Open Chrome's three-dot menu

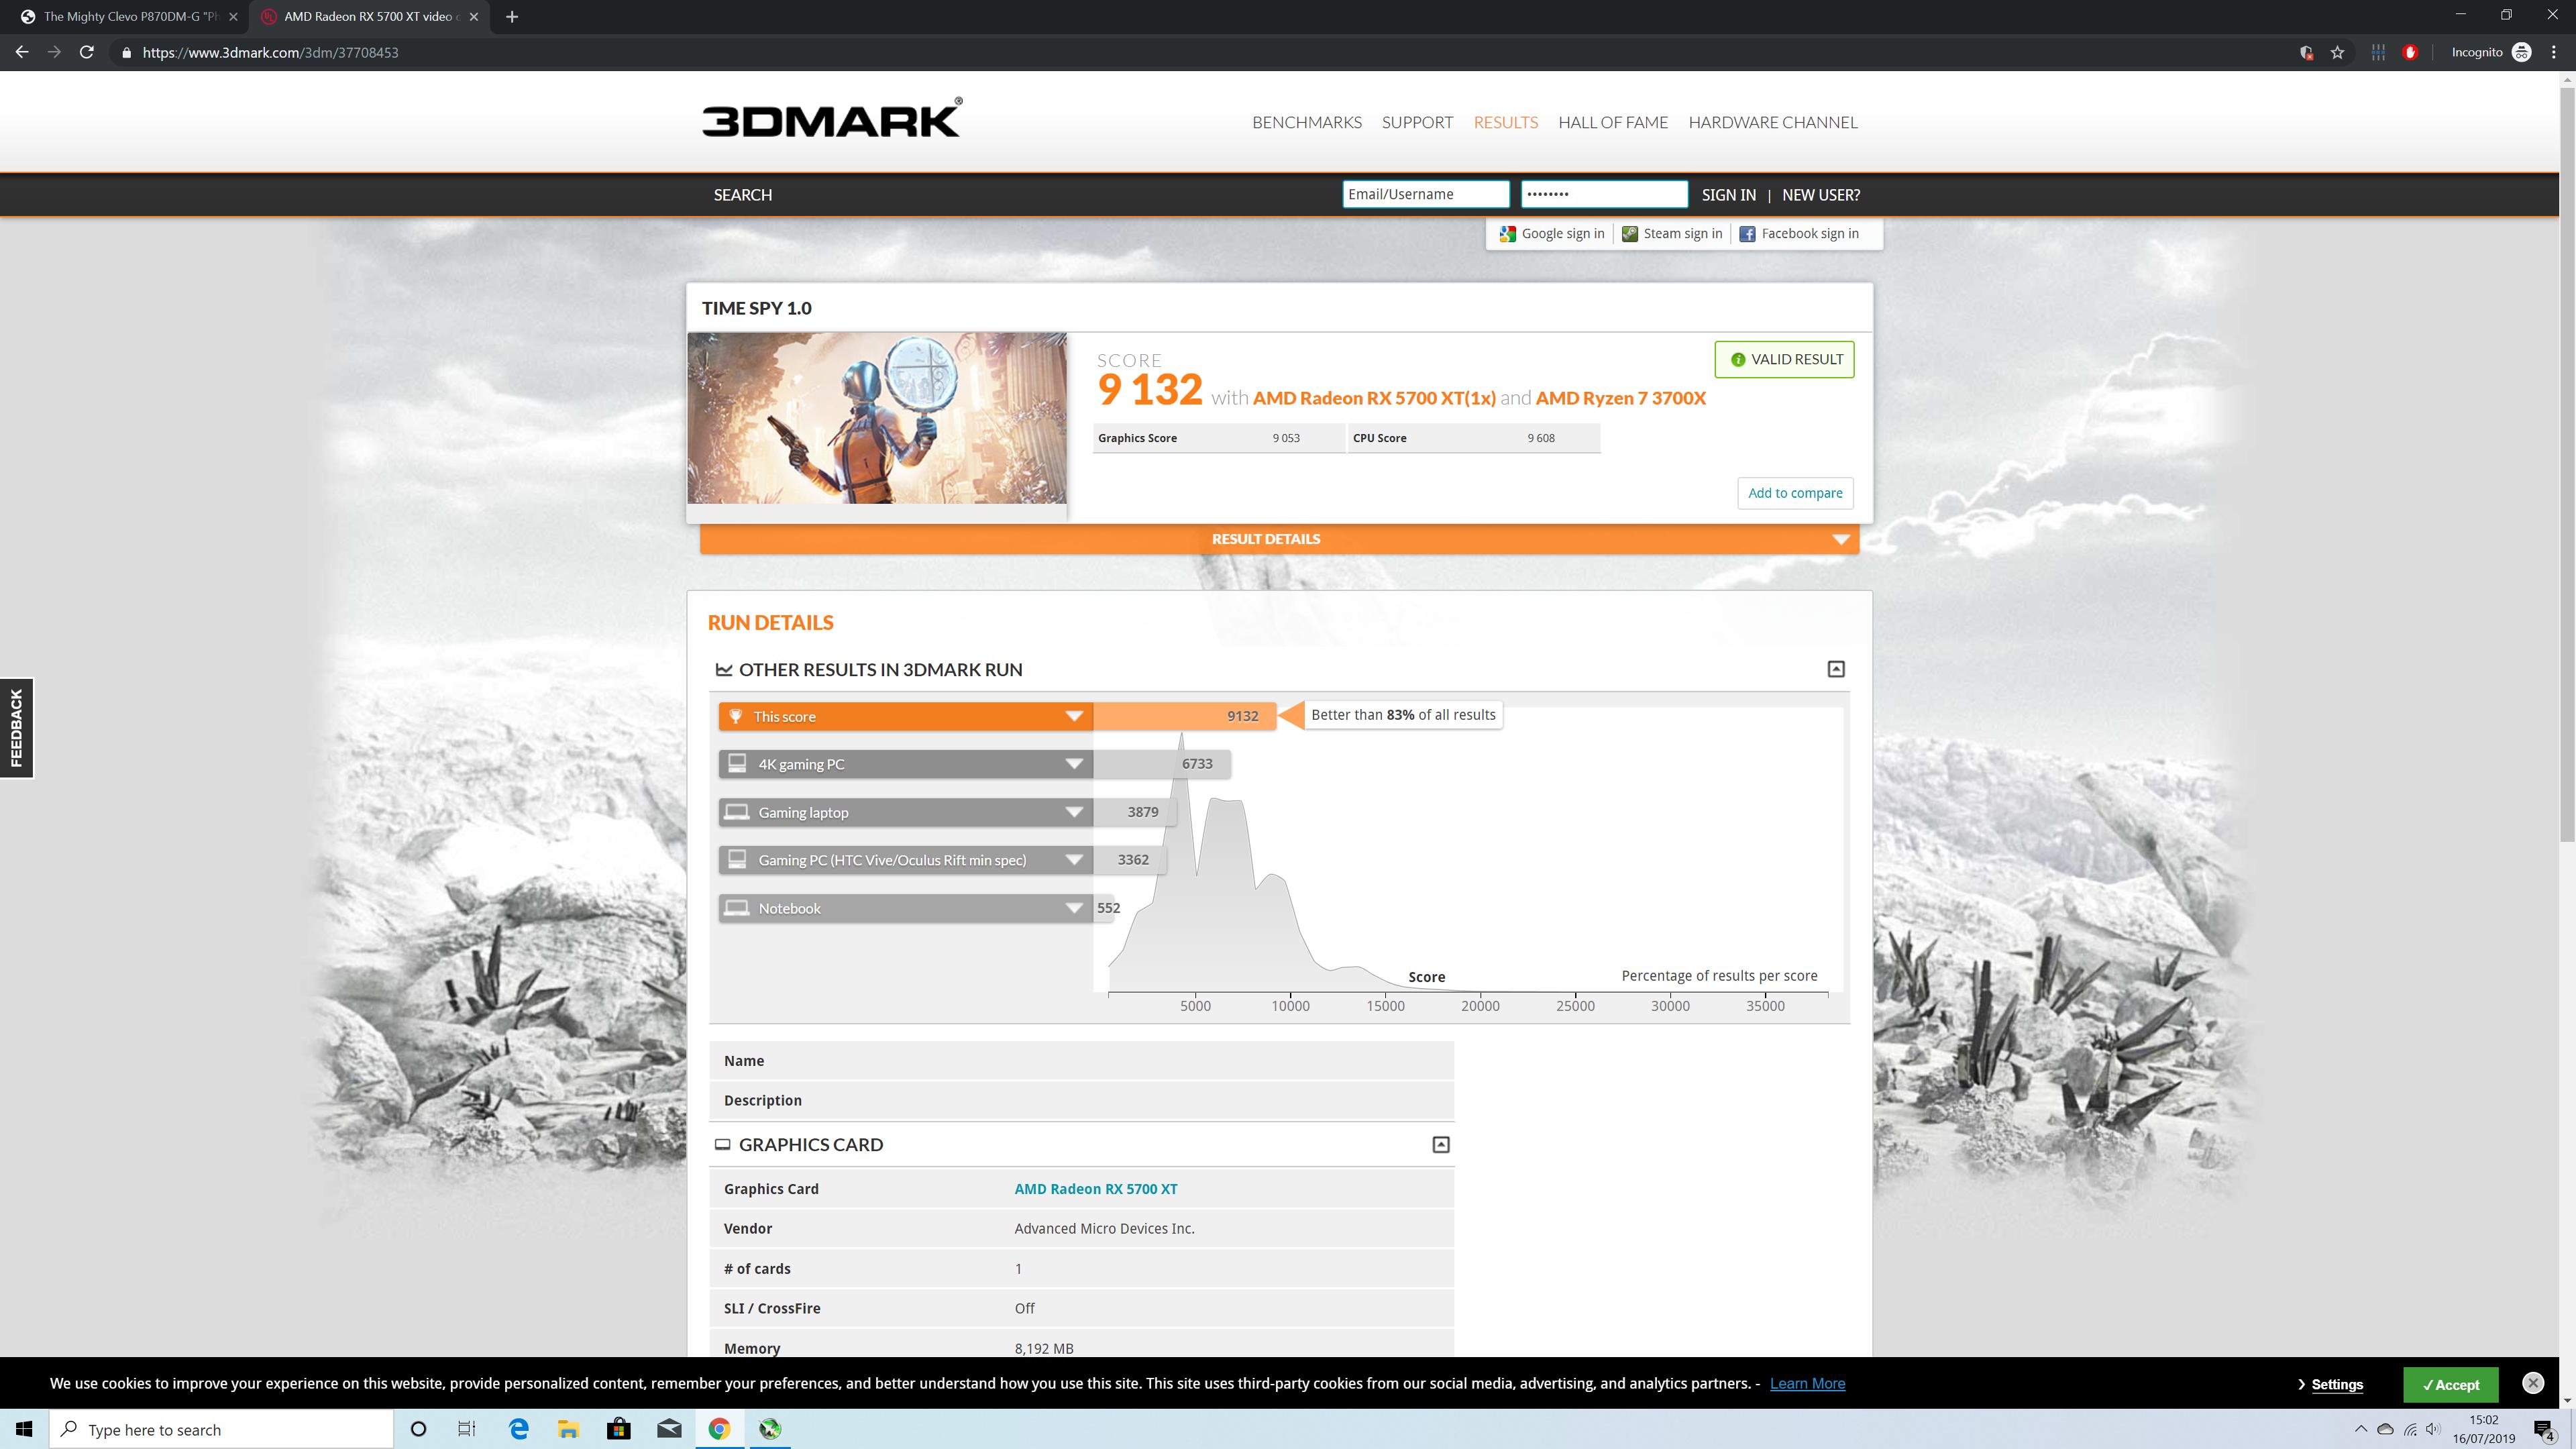pos(2553,52)
